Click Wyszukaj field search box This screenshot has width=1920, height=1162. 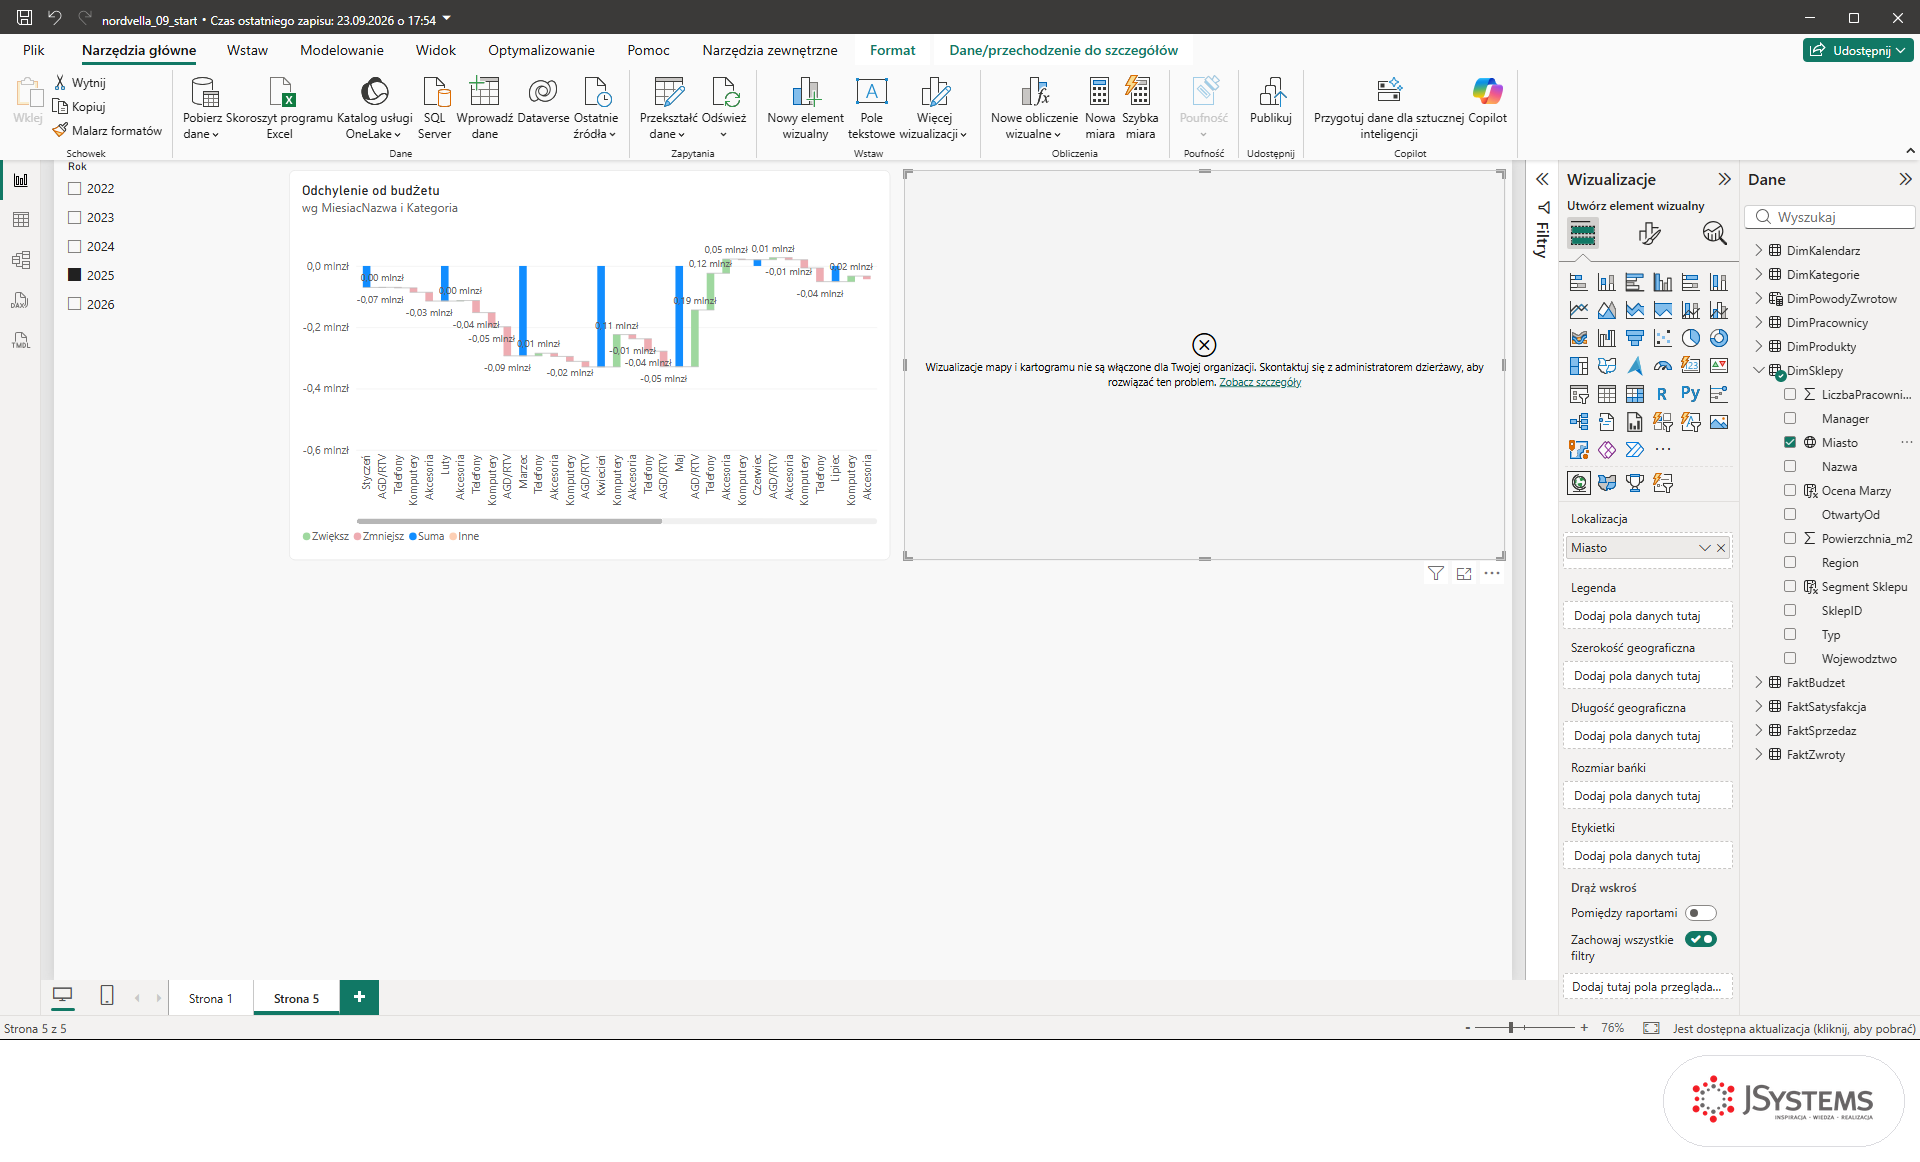[x=1830, y=217]
